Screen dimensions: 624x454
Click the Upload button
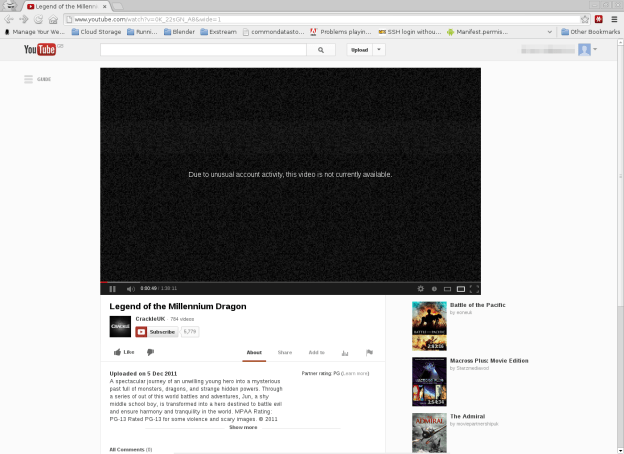point(359,50)
